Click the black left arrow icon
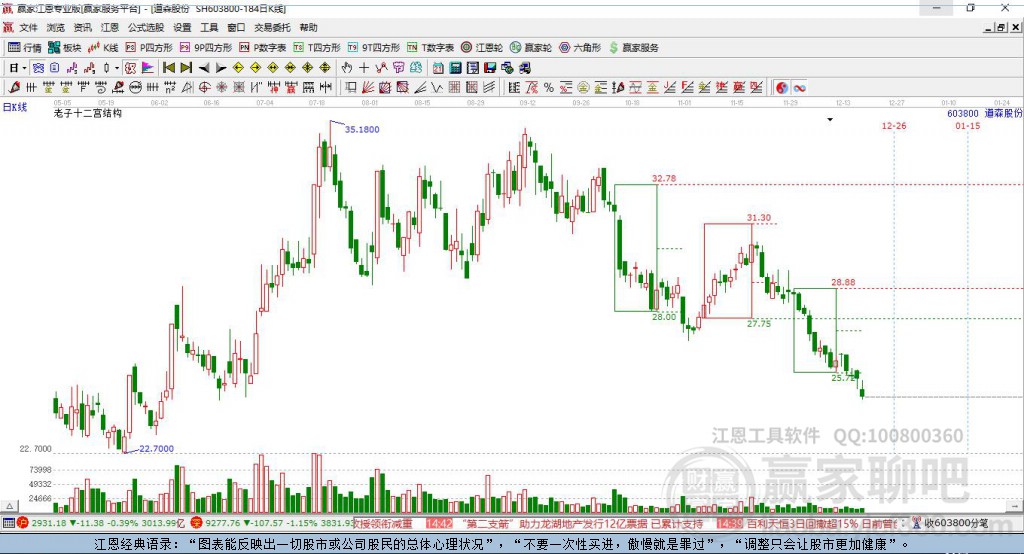The width and height of the screenshot is (1024, 554). coord(203,68)
